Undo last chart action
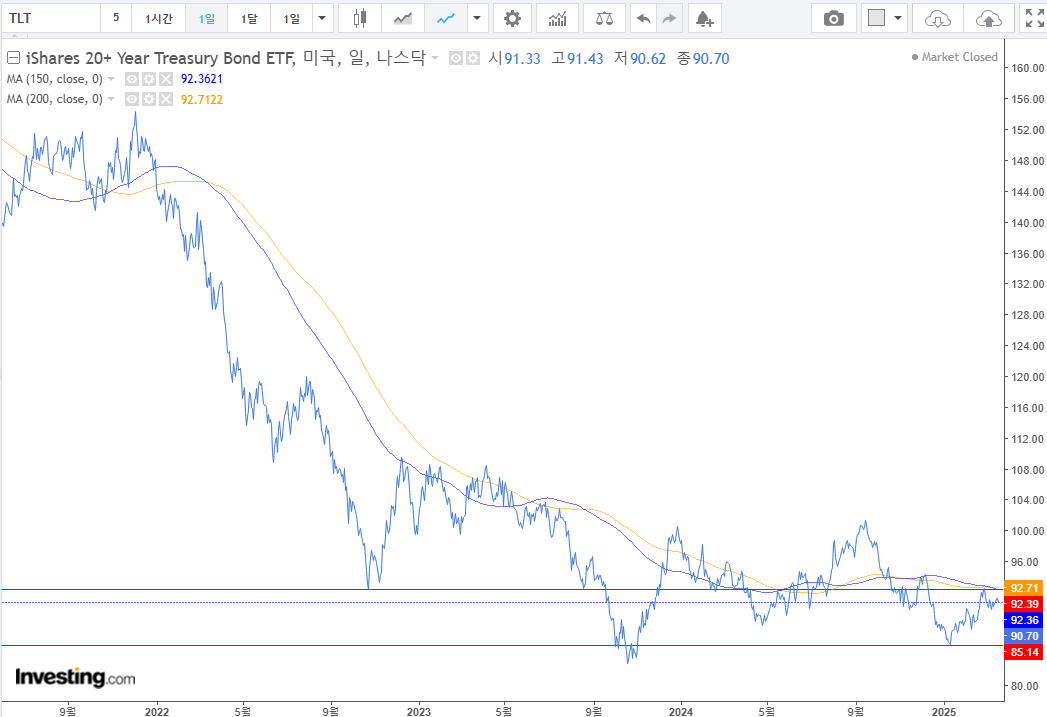The height and width of the screenshot is (717, 1047). point(643,18)
